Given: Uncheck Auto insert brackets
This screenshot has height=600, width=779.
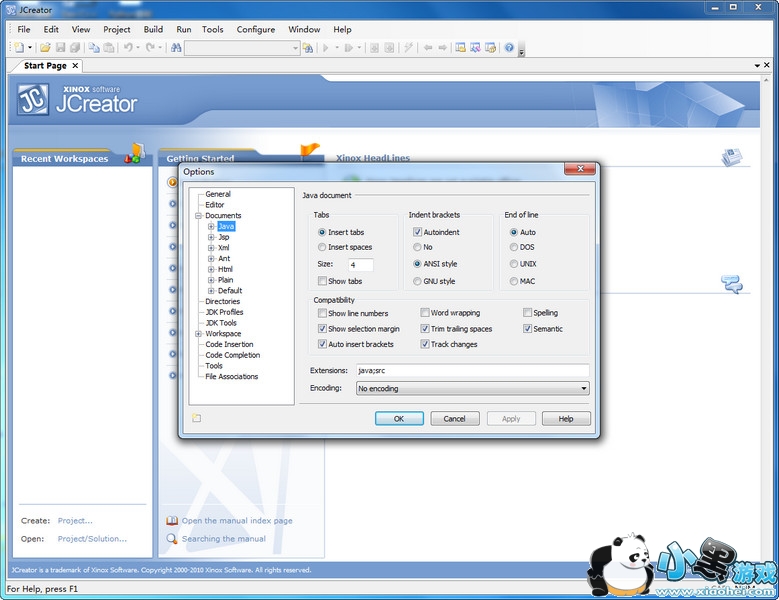Looking at the screenshot, I should point(322,344).
